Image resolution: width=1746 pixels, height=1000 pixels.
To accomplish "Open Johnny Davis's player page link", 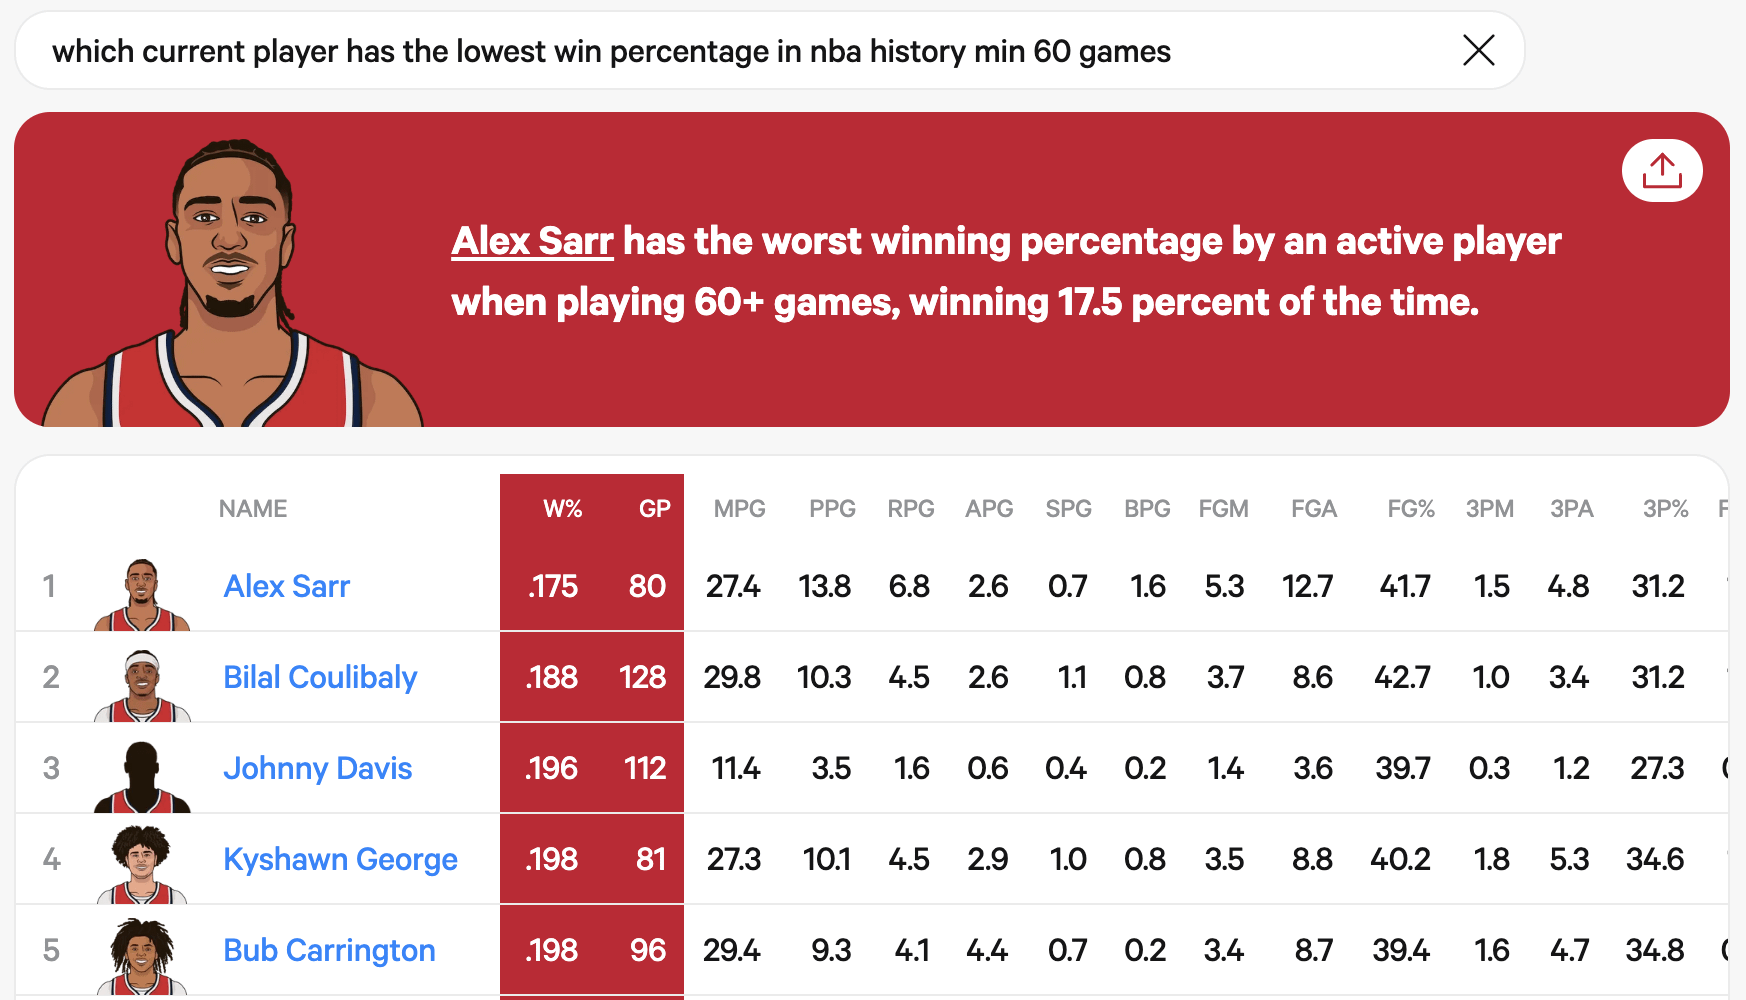I will click(317, 767).
